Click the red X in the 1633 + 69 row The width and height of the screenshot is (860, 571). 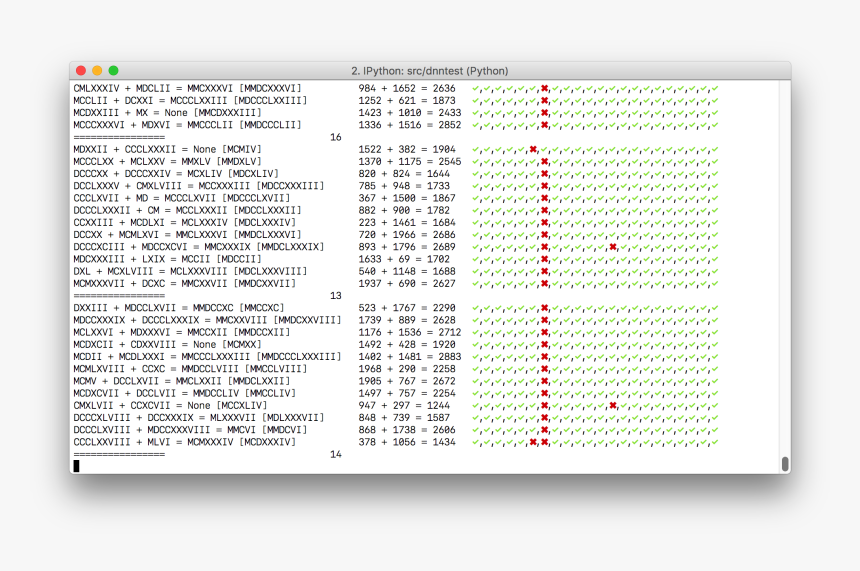pos(544,259)
